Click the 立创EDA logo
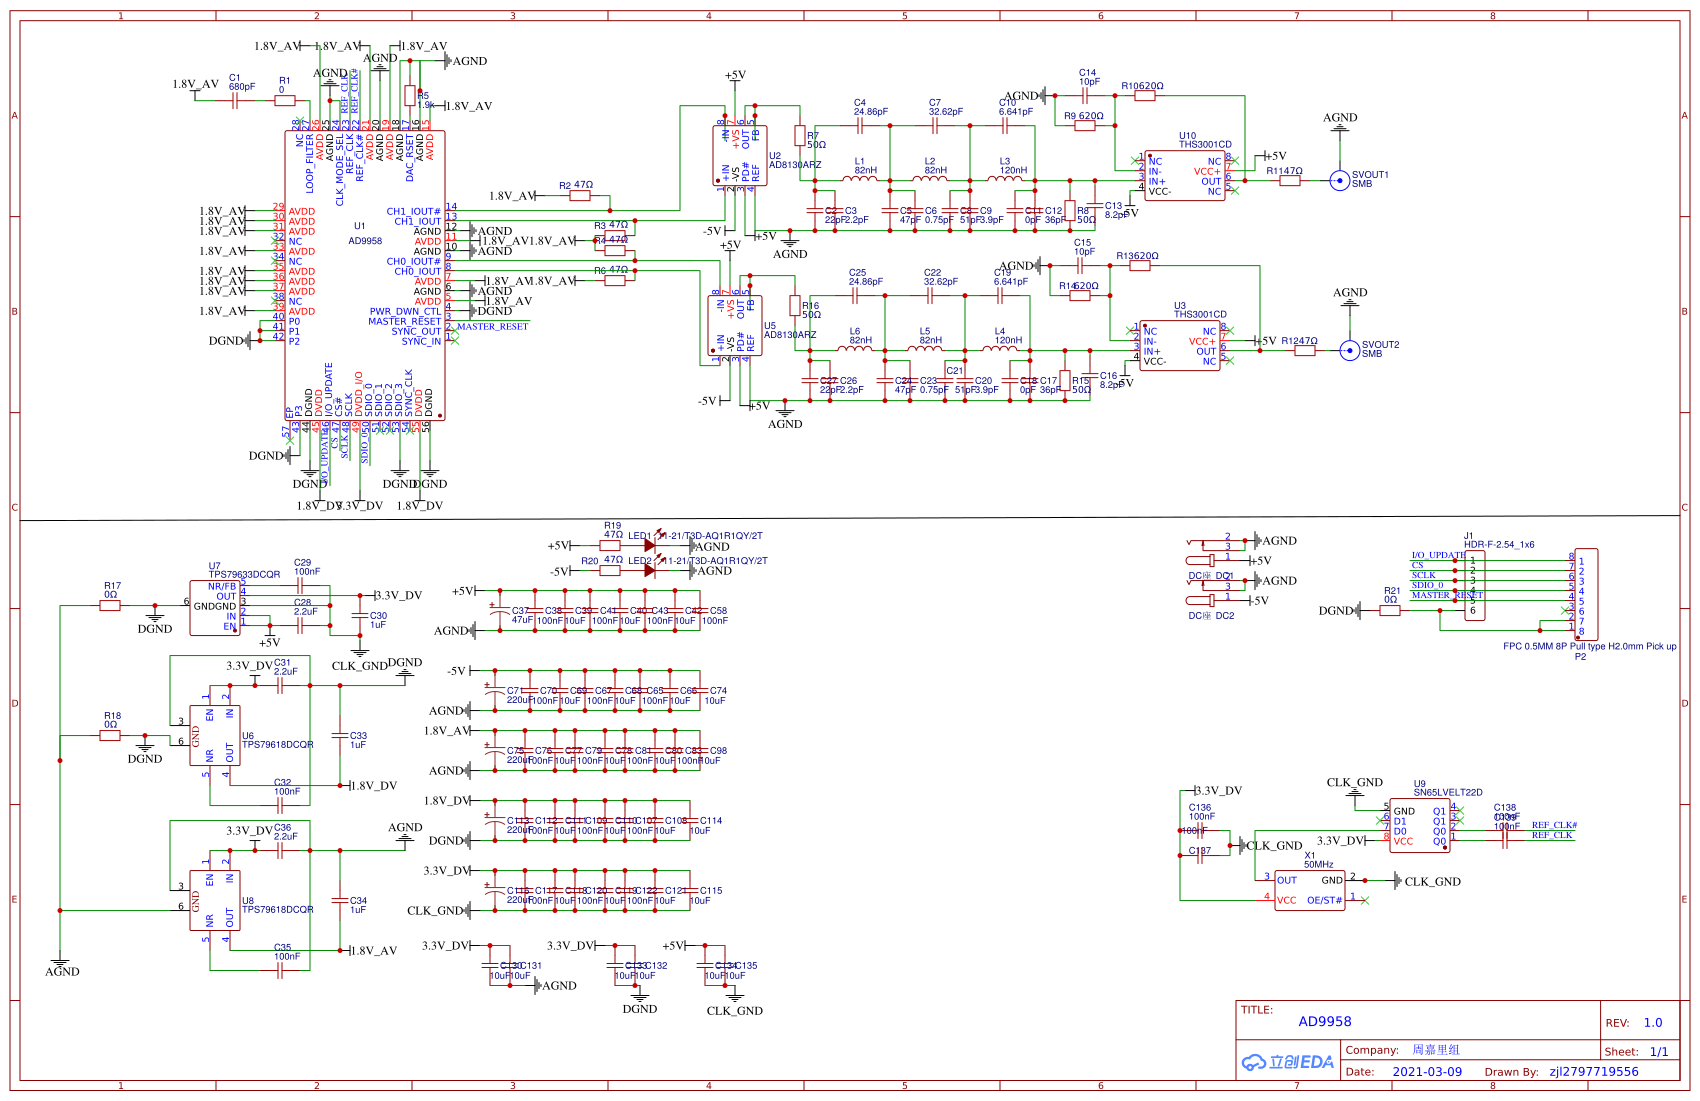 tap(1287, 1062)
